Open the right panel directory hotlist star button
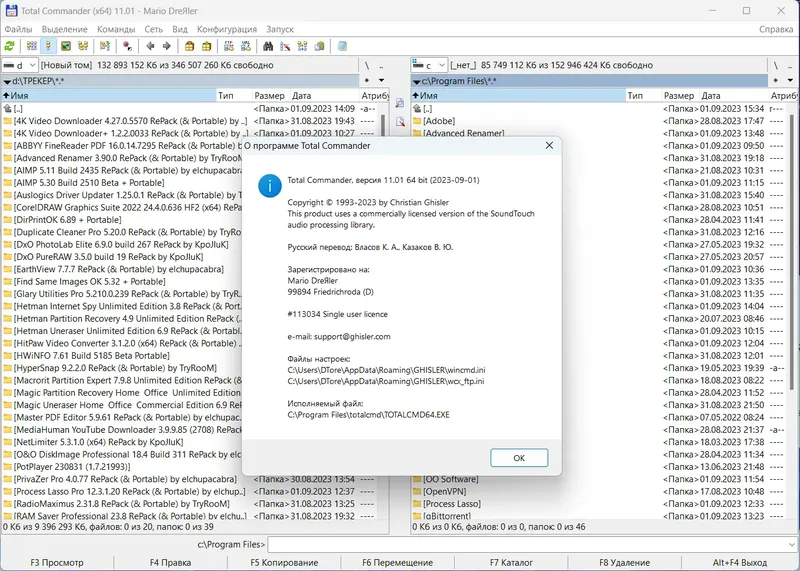 (x=776, y=80)
